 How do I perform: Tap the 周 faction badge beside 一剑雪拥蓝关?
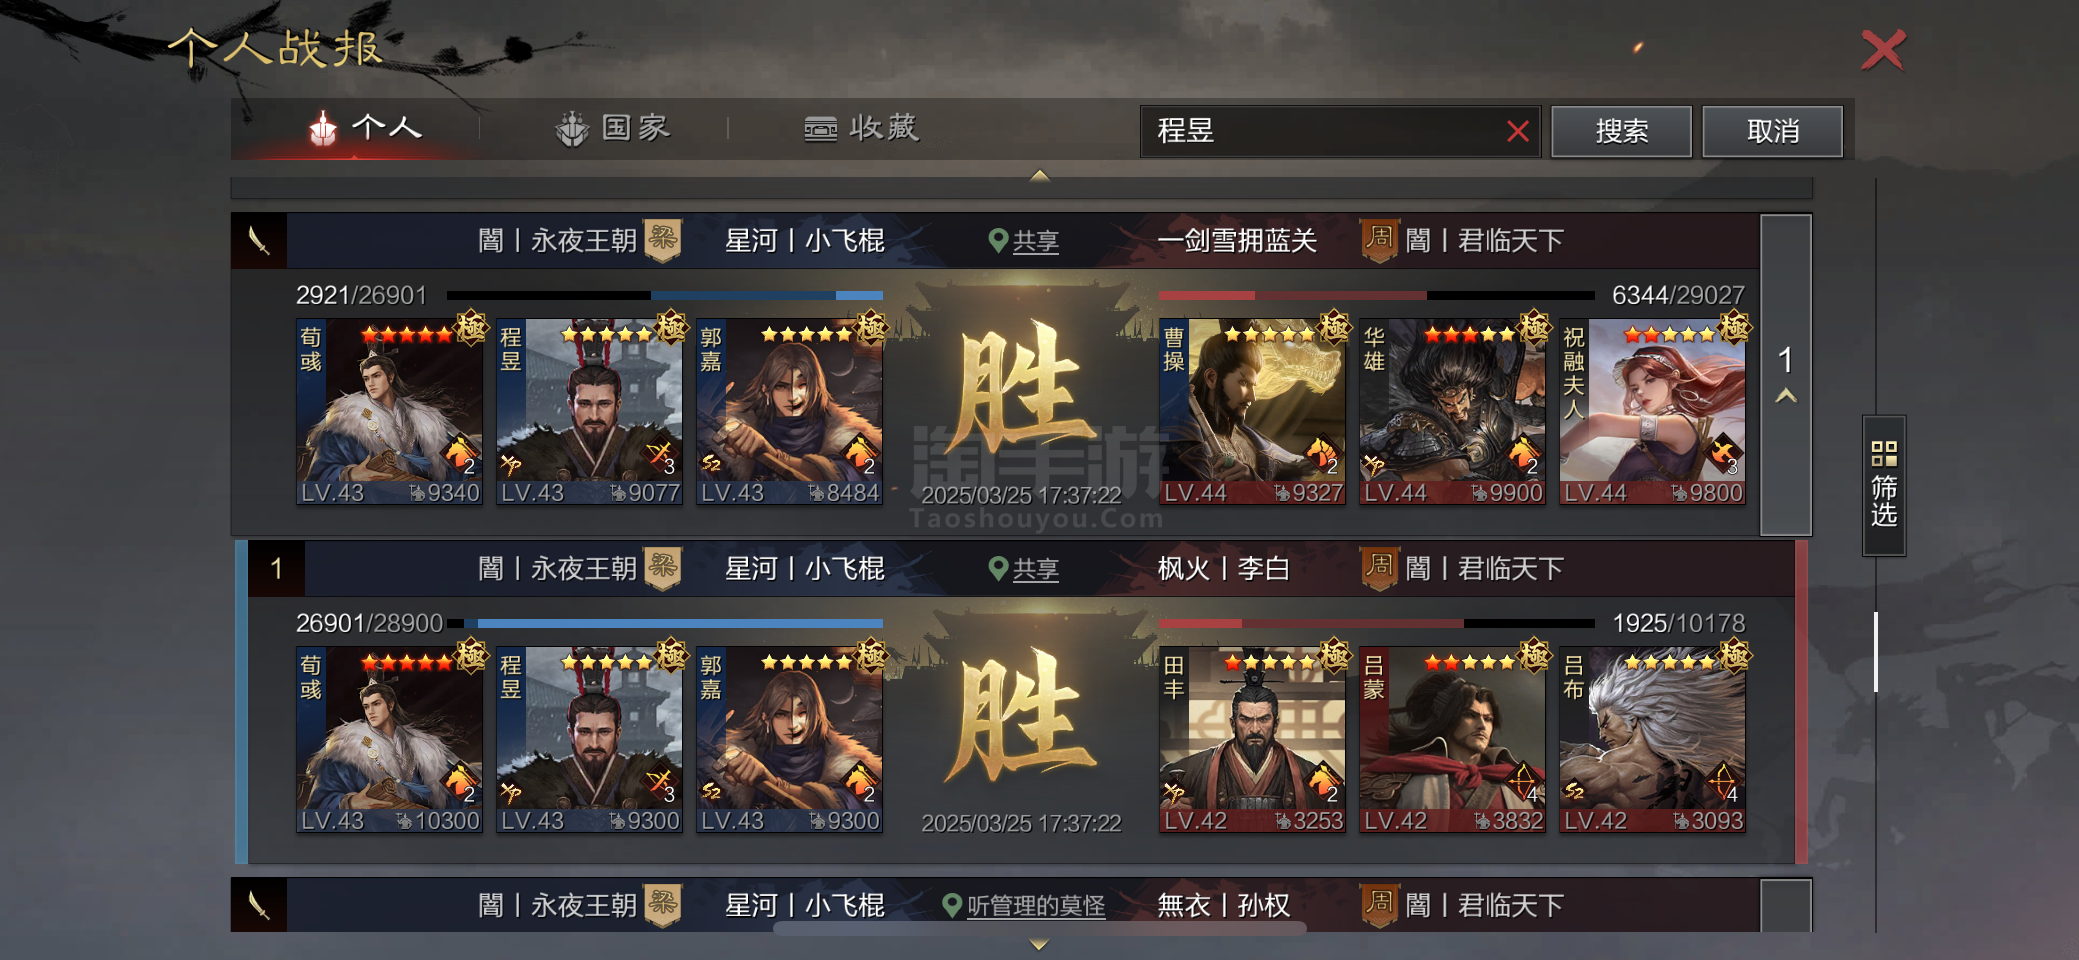[x=1379, y=240]
